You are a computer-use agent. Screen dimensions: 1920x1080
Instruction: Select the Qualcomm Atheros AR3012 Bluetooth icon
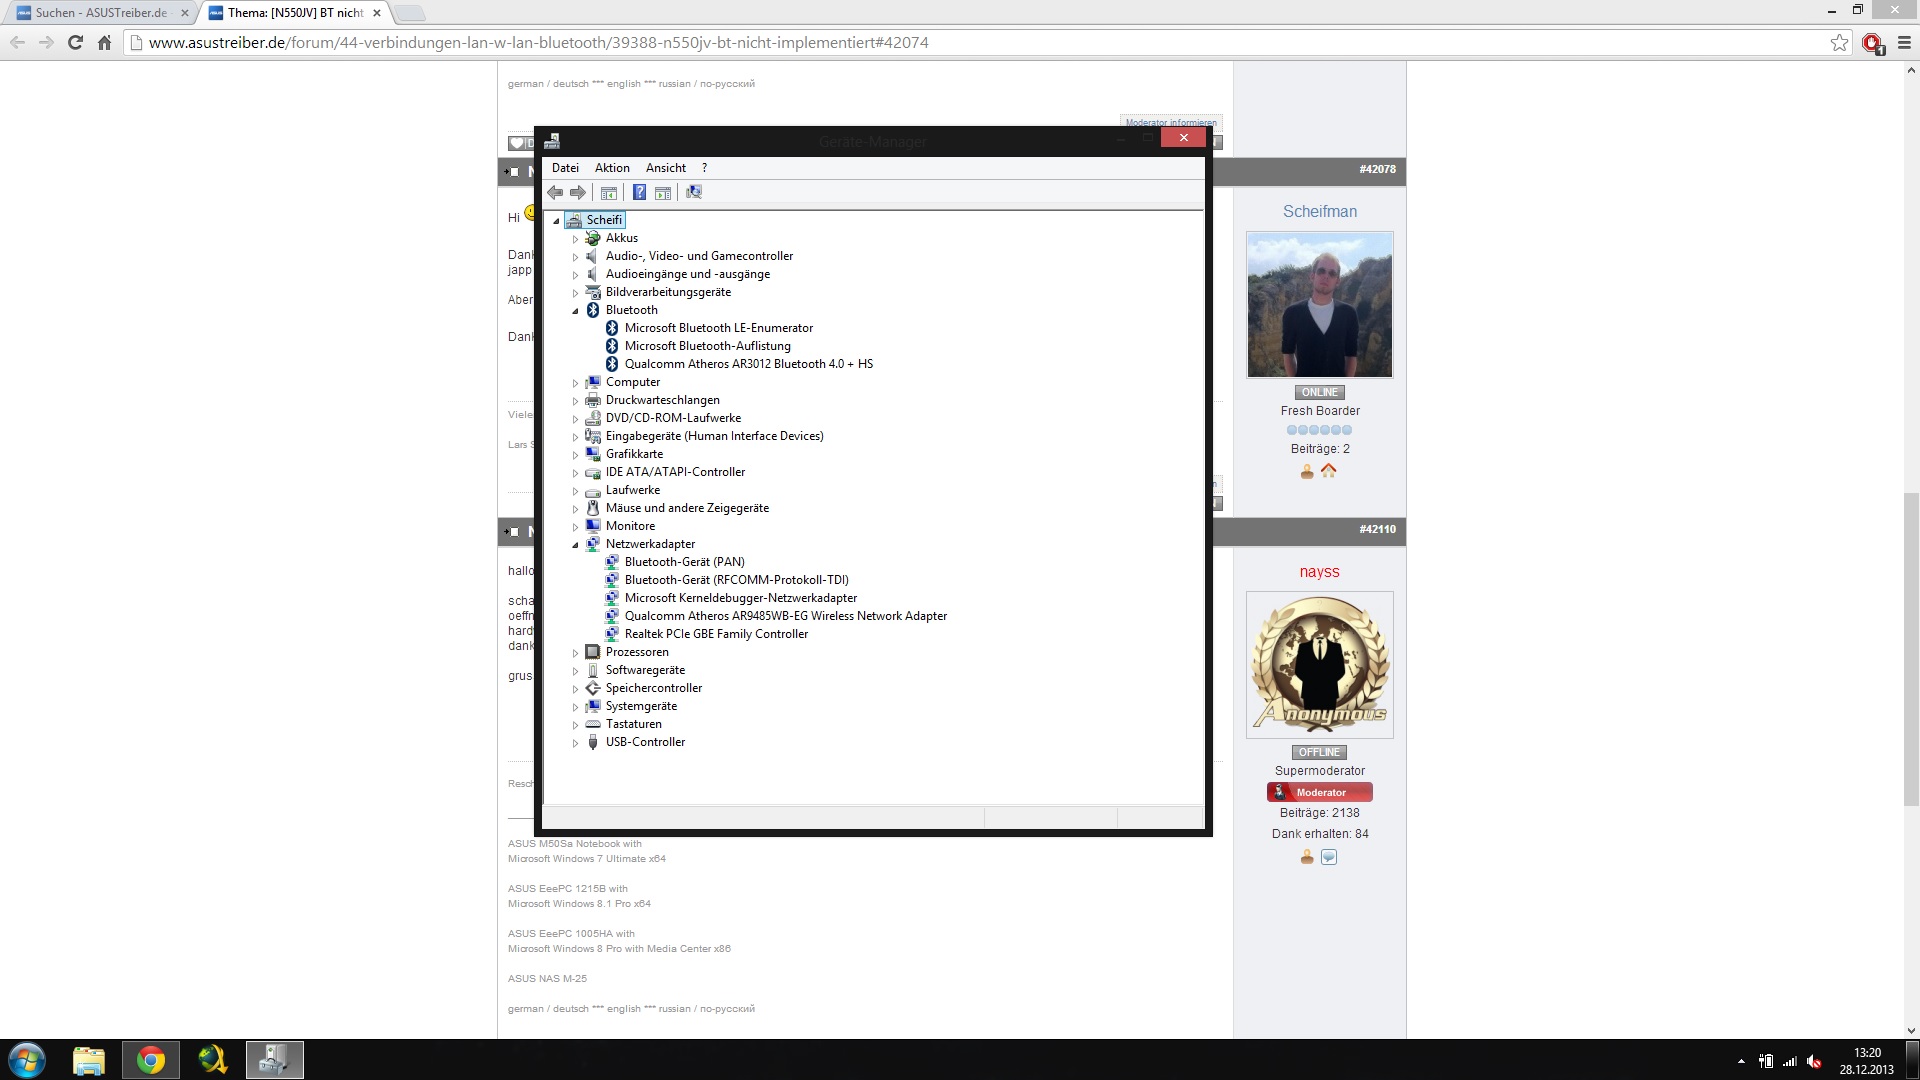click(x=612, y=364)
